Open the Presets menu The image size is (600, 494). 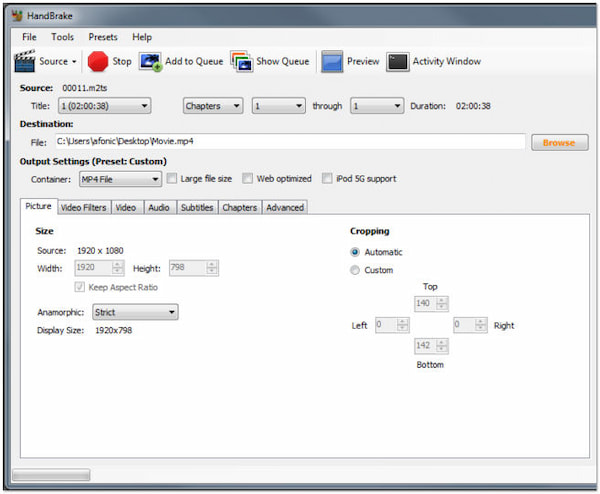pos(103,37)
